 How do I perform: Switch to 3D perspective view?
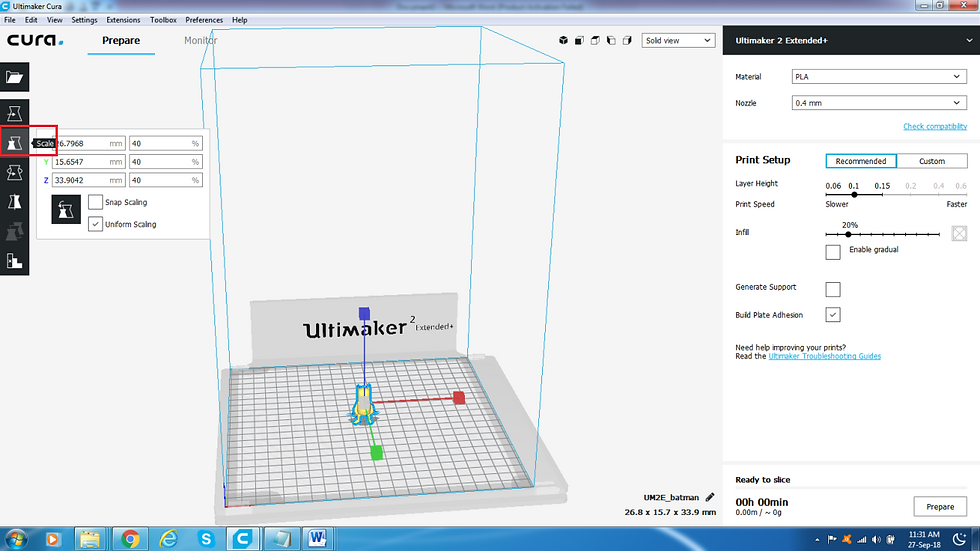pos(563,40)
